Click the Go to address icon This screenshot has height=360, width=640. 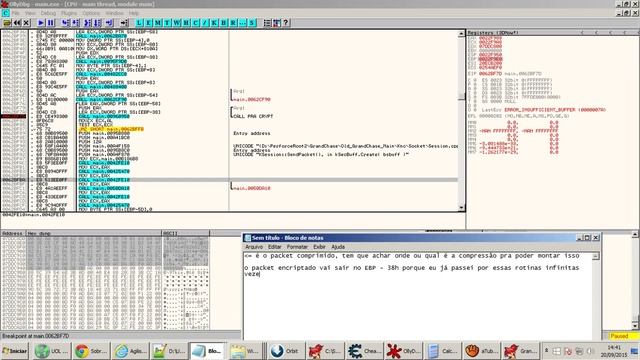124,23
